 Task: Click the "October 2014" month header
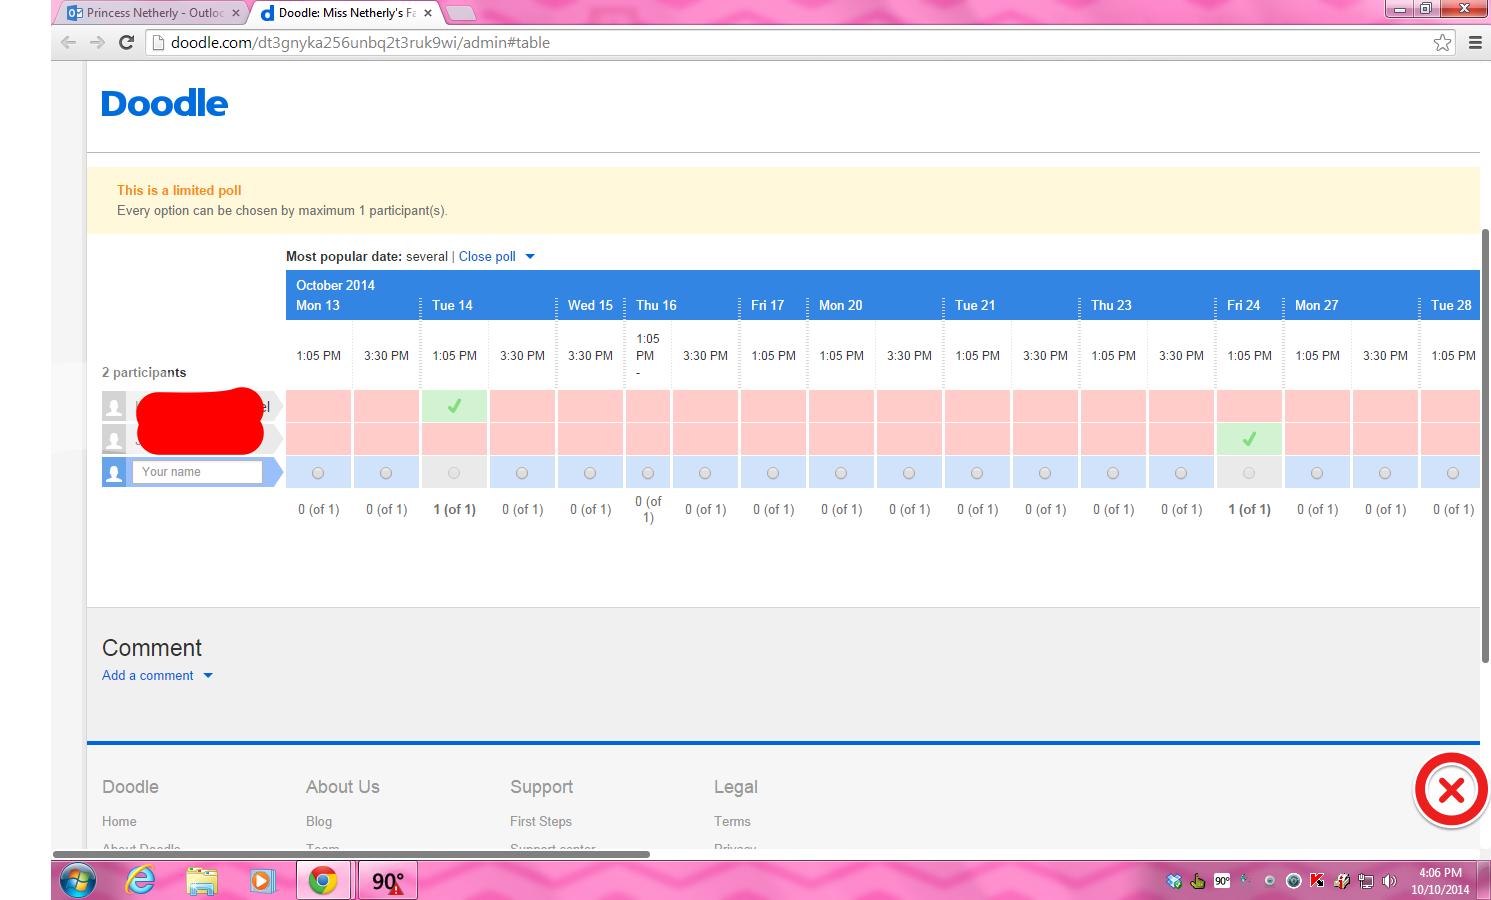(335, 285)
